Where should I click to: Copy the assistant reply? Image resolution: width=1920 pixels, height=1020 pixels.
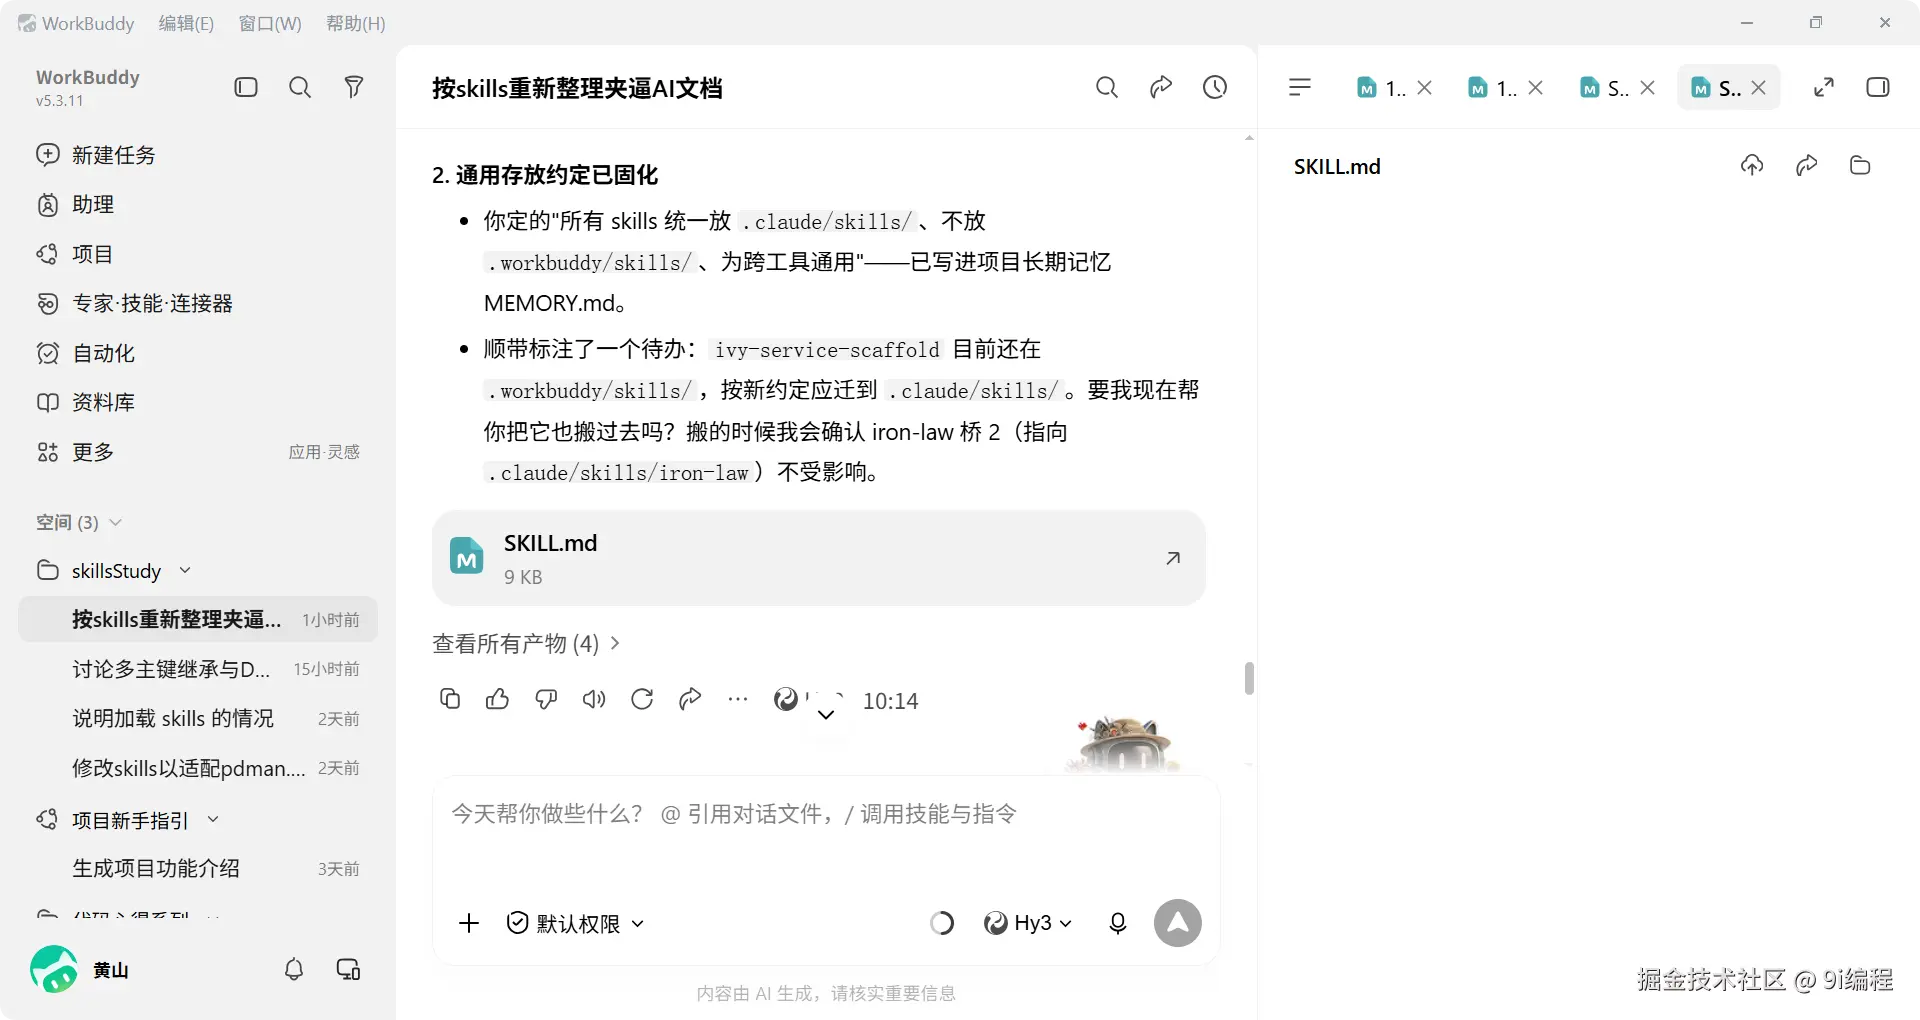[x=450, y=699]
